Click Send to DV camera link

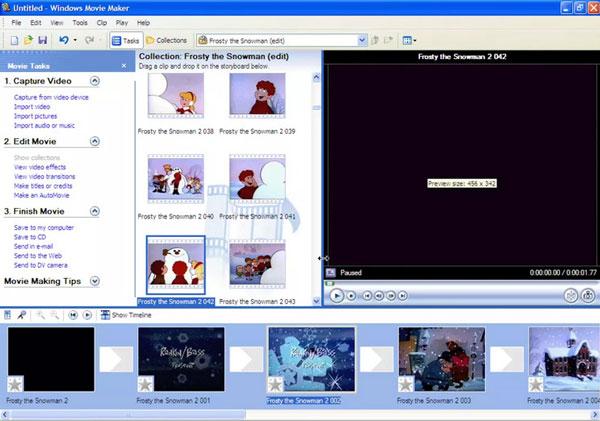tap(41, 265)
